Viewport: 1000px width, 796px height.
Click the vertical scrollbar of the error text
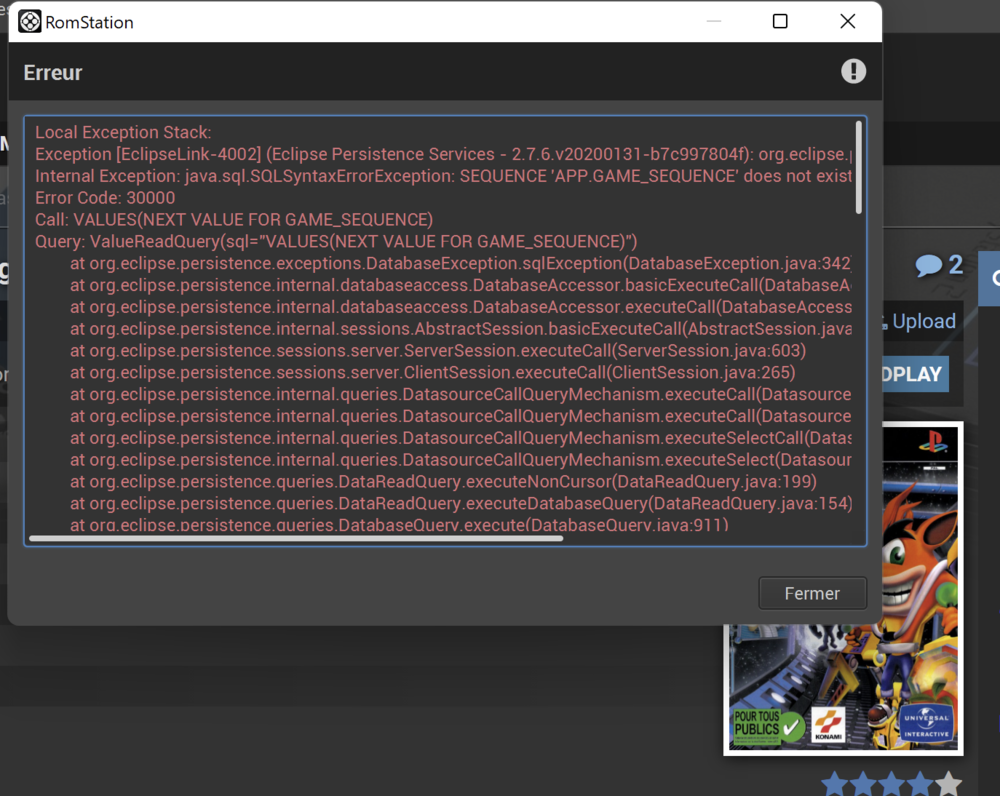(x=858, y=168)
